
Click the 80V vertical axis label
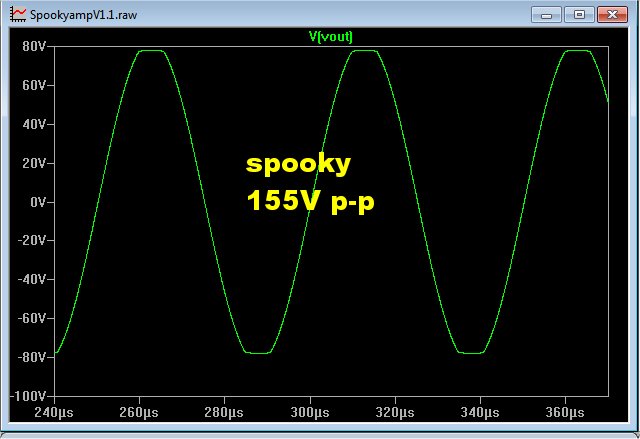coord(34,47)
